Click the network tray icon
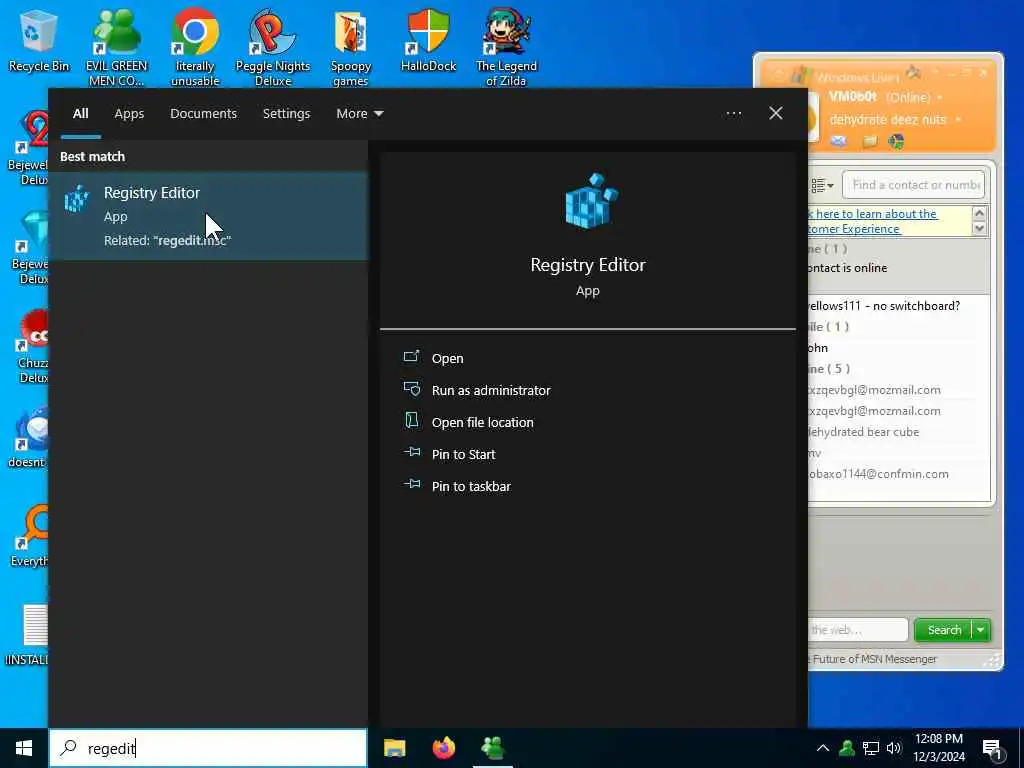 (x=871, y=748)
